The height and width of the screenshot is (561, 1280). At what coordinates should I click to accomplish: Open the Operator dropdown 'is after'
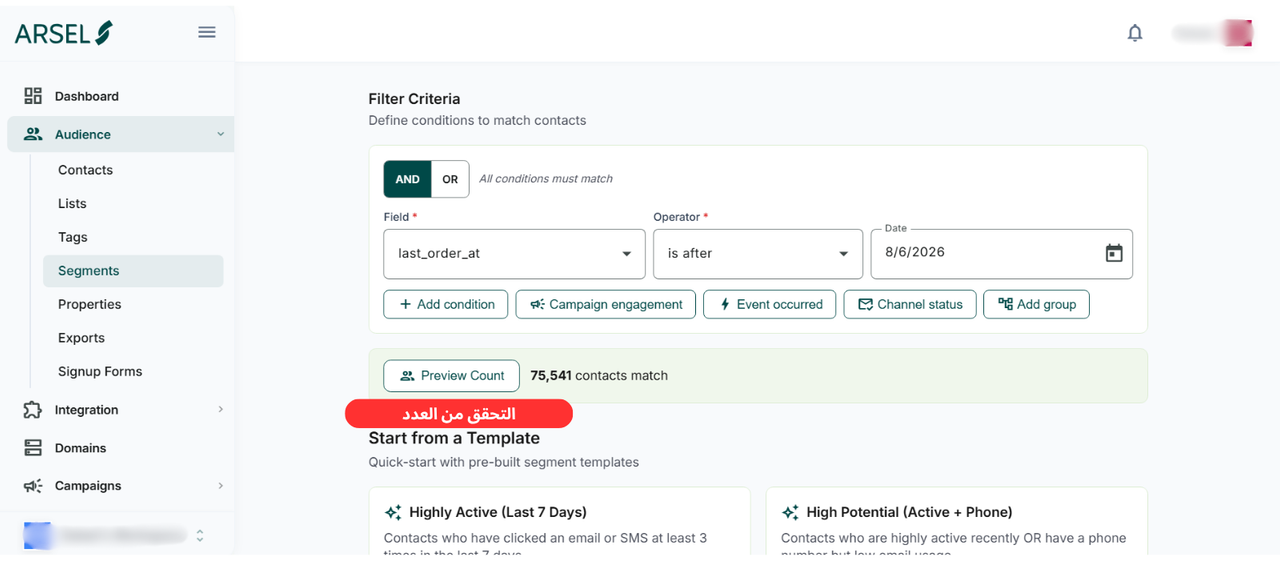[758, 254]
